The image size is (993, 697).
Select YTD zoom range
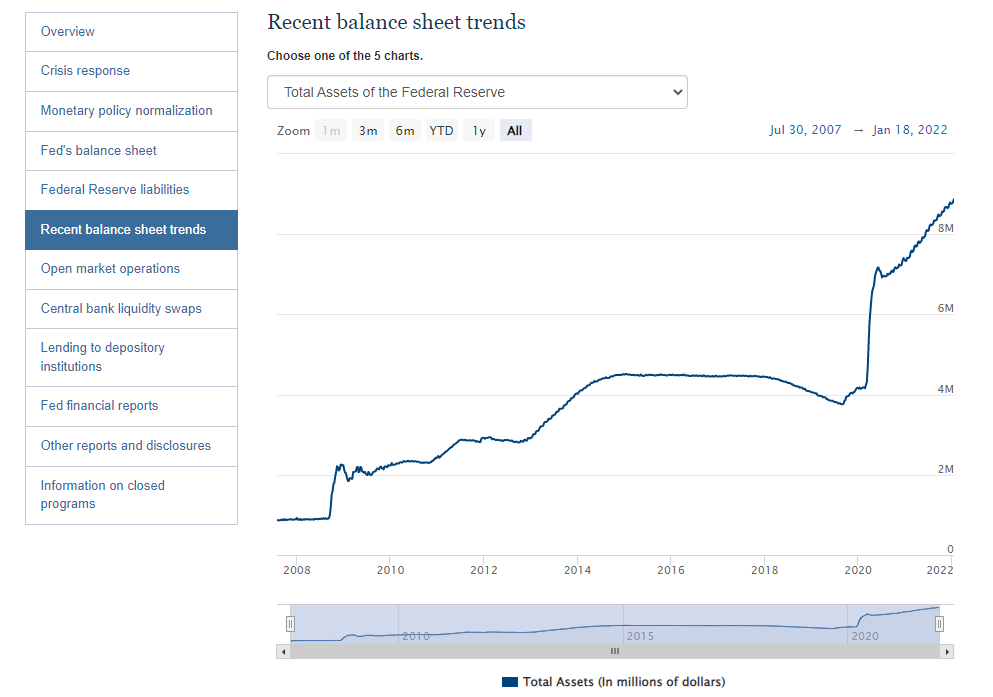(441, 131)
